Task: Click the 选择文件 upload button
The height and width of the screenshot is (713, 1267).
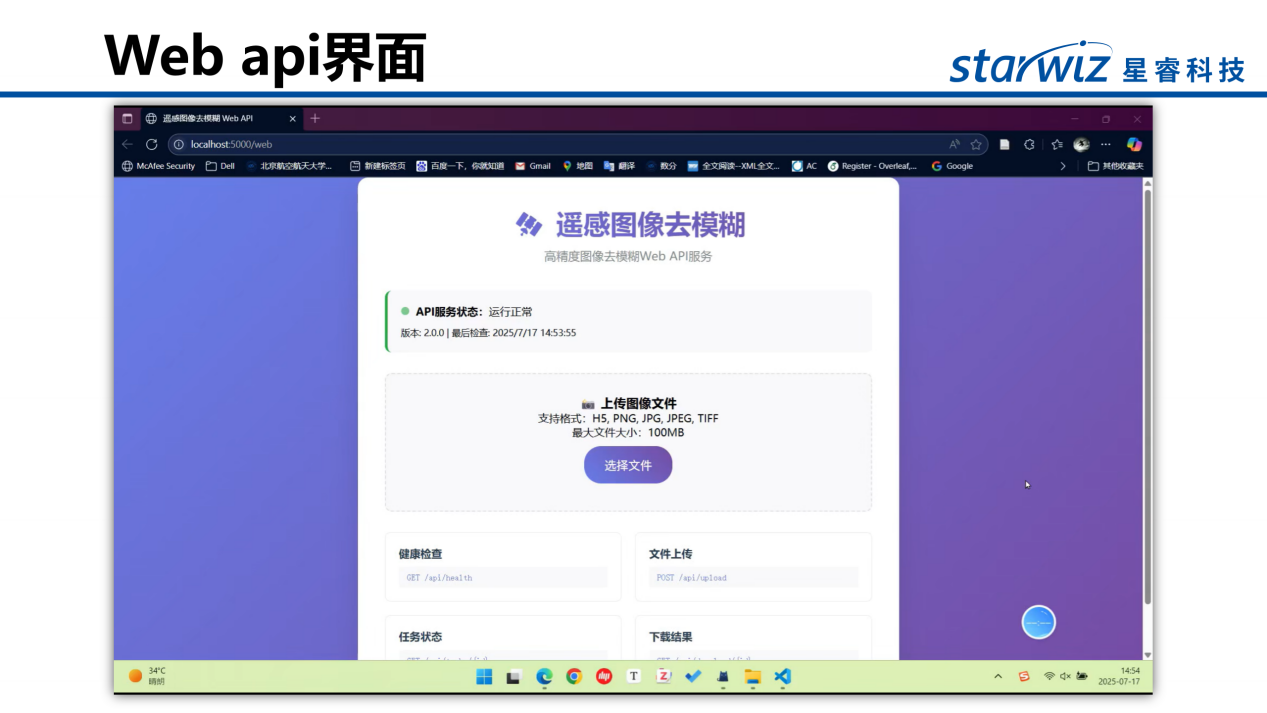Action: 628,465
